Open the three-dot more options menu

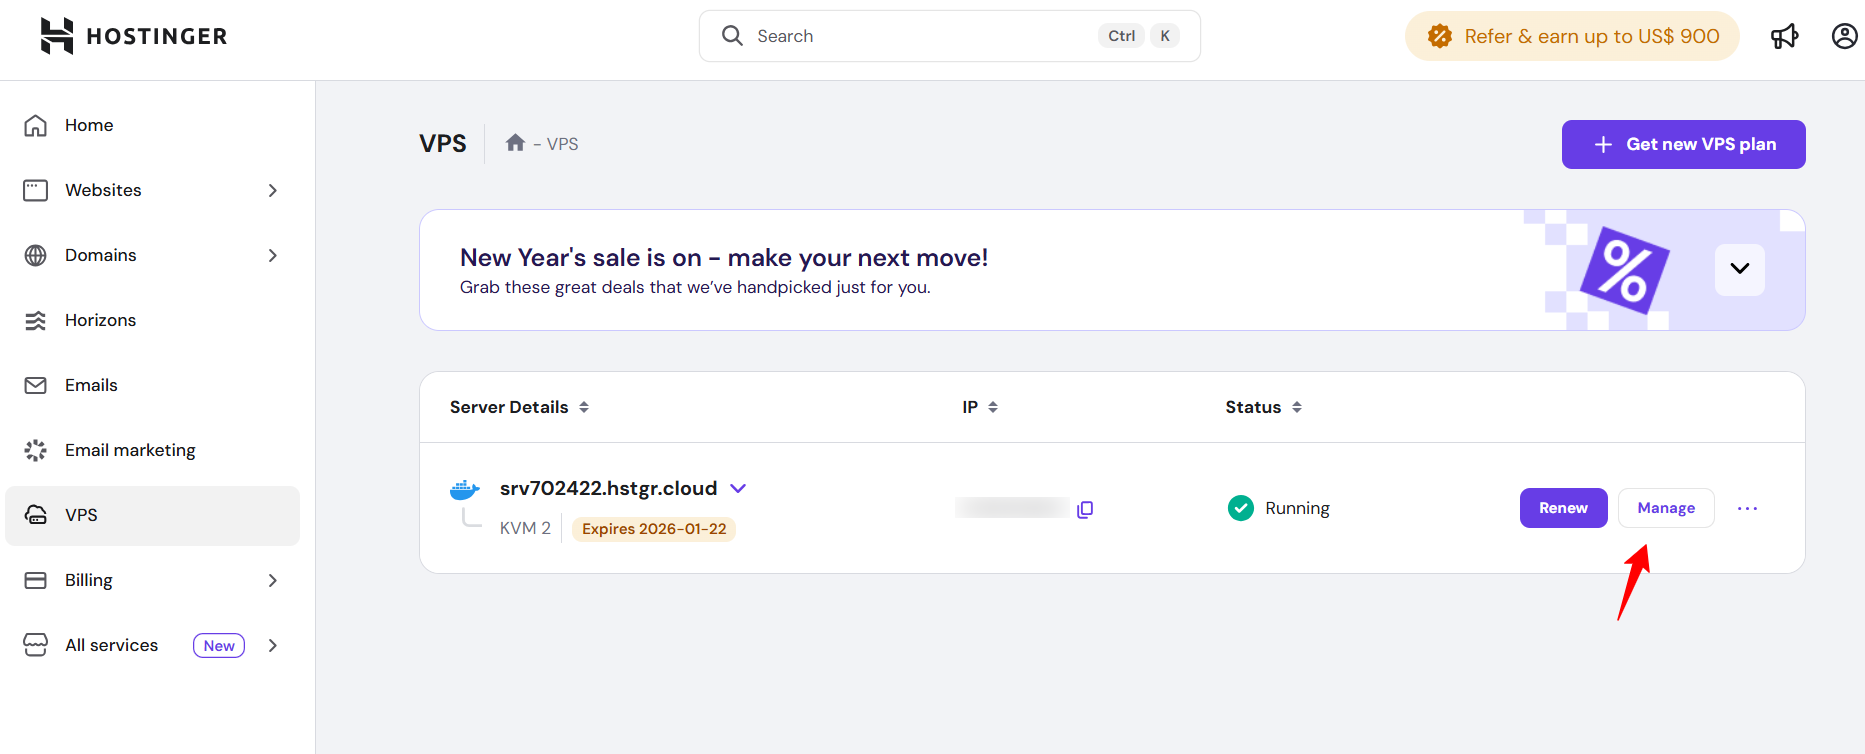coord(1747,508)
